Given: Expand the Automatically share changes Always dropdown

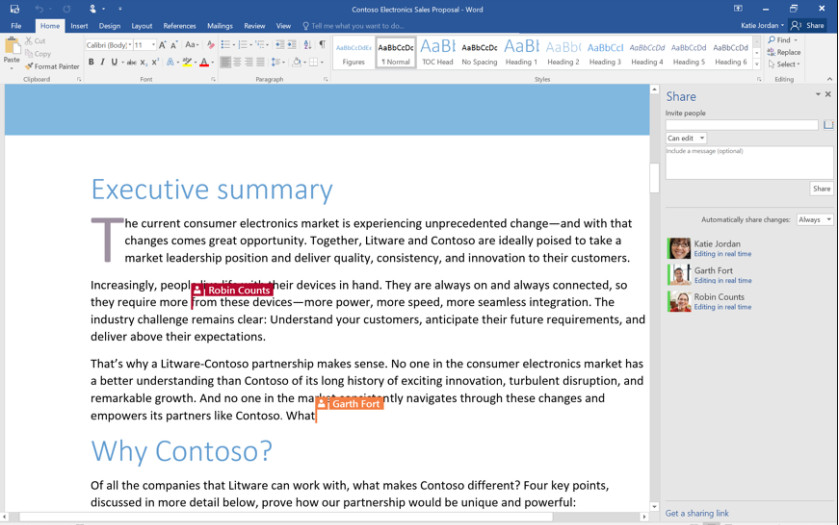Looking at the screenshot, I should 814,220.
